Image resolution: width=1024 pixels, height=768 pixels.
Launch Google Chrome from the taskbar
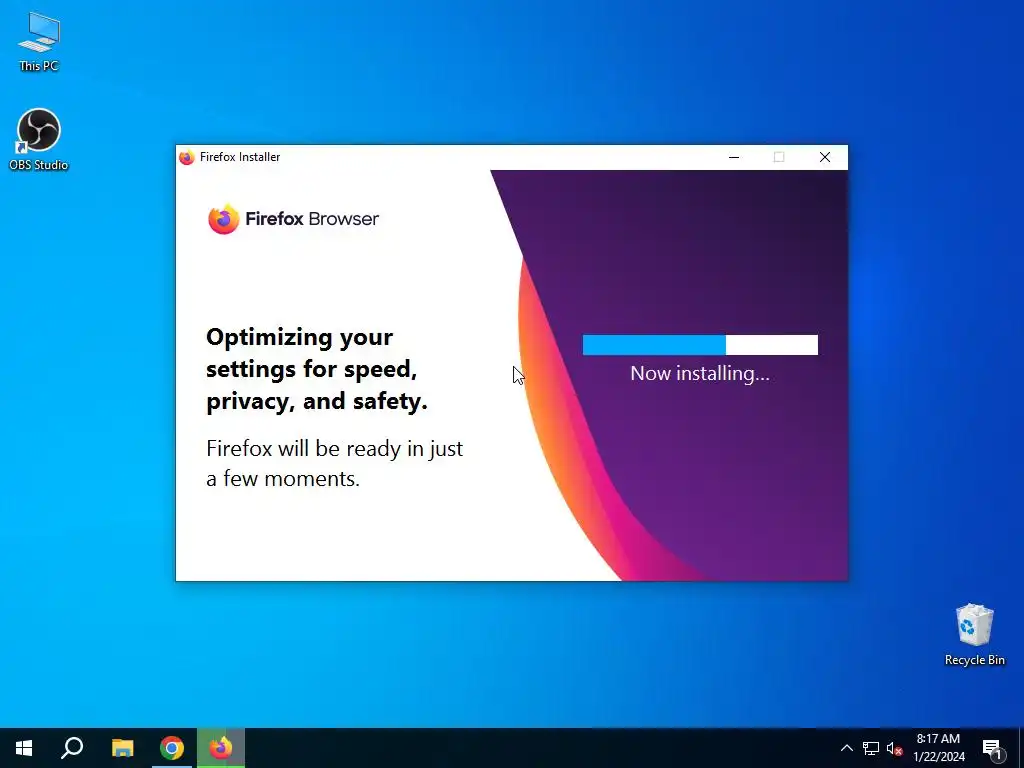[172, 748]
